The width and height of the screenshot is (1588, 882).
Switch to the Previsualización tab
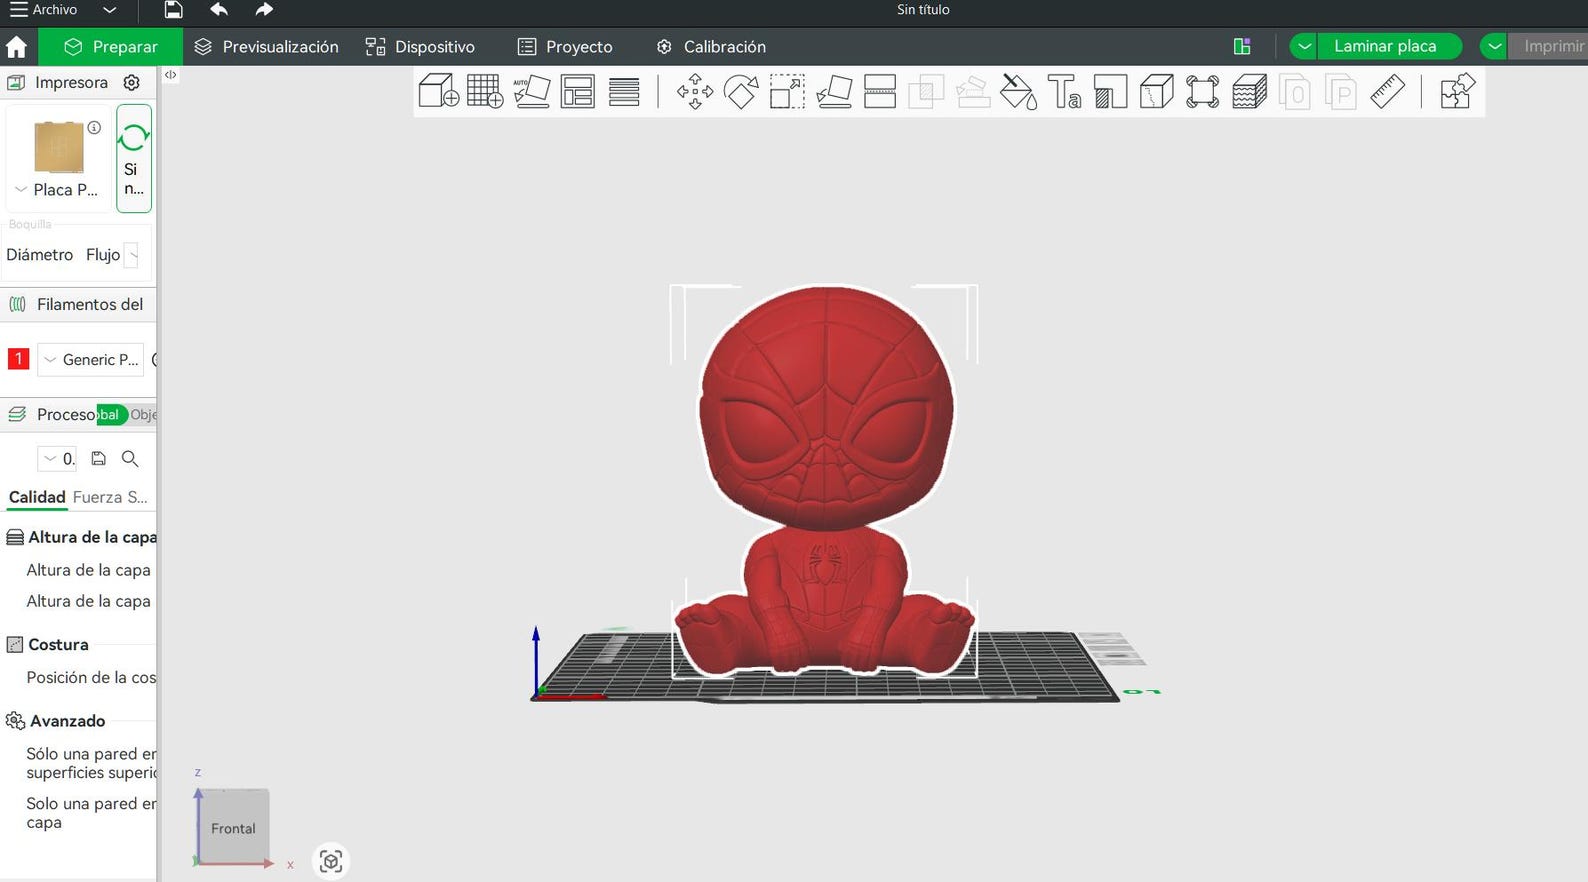coord(266,47)
